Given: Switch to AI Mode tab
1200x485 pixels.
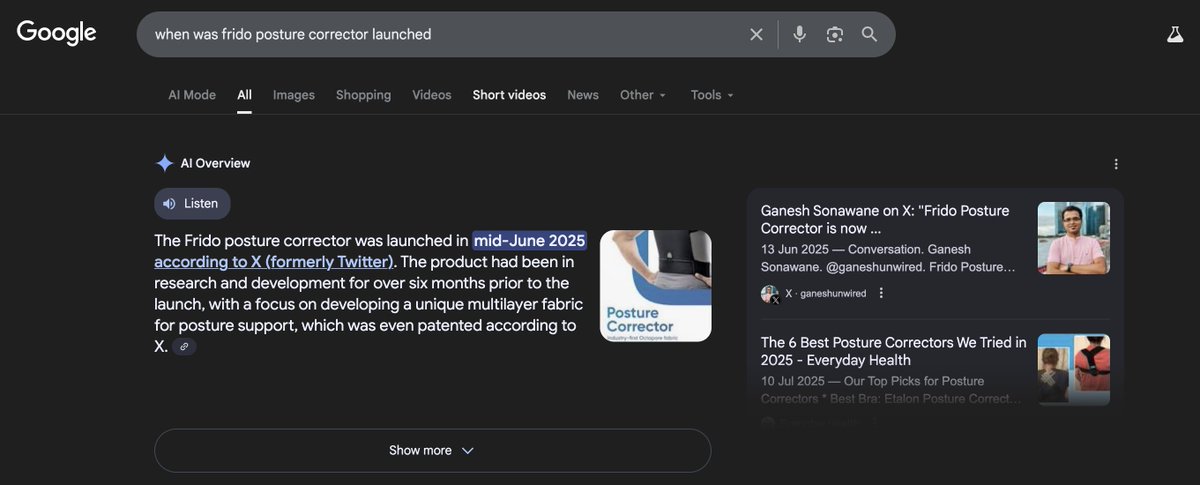Looking at the screenshot, I should pos(192,95).
